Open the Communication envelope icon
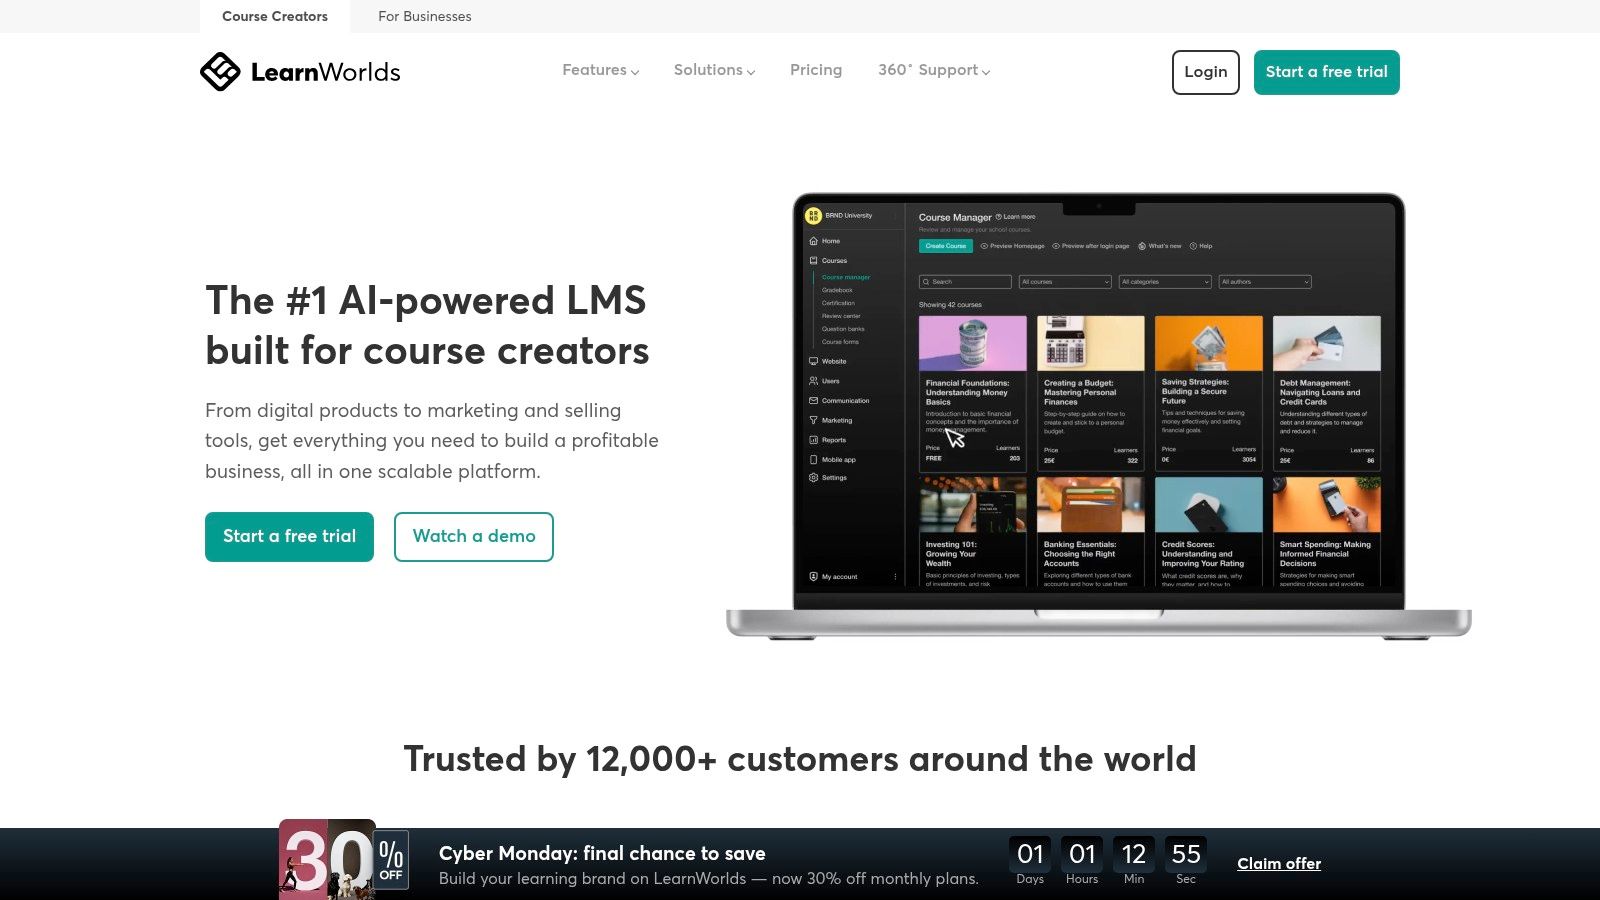 [813, 401]
